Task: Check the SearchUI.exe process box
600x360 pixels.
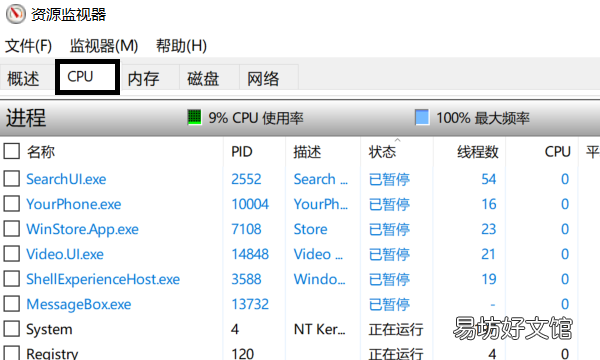Action: pos(11,179)
